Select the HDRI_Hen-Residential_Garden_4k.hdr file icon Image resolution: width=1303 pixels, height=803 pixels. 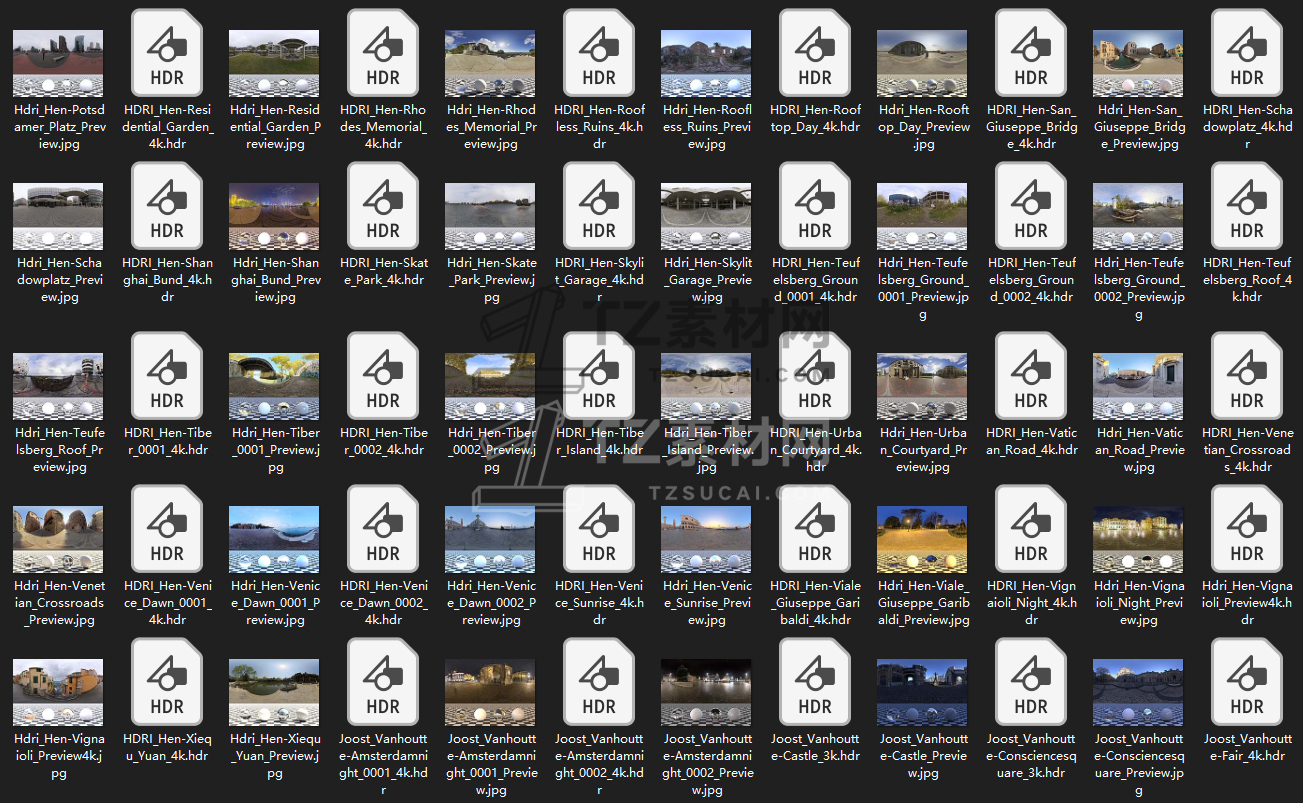tap(167, 54)
